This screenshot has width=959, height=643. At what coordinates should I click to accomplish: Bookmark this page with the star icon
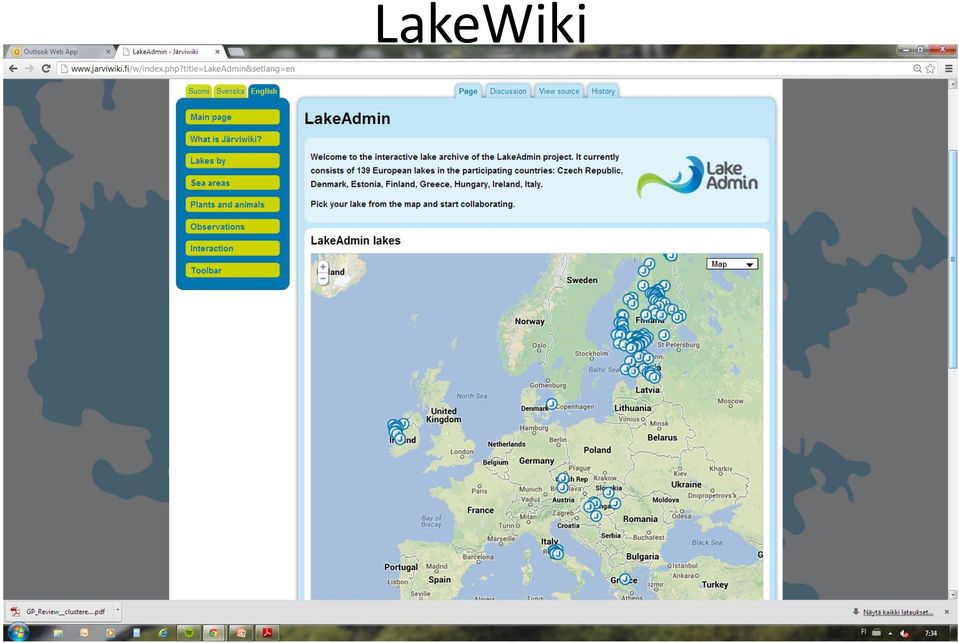point(930,69)
